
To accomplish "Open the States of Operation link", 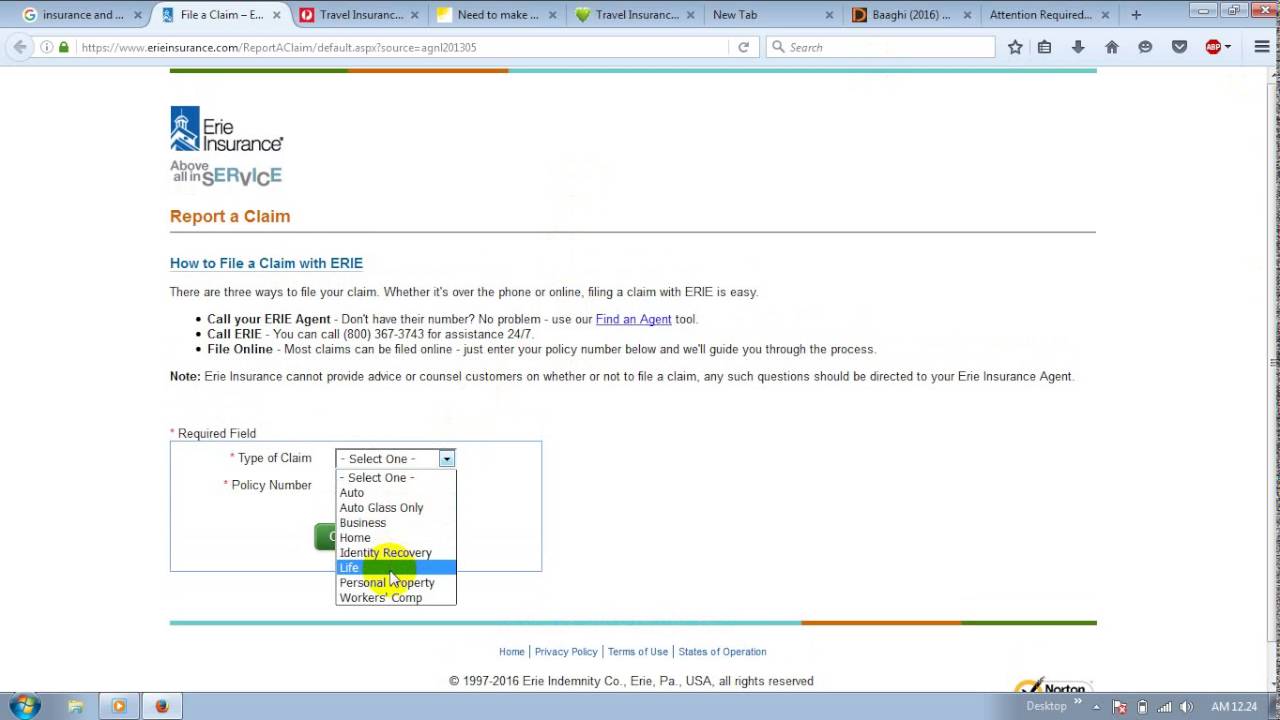I will [722, 651].
